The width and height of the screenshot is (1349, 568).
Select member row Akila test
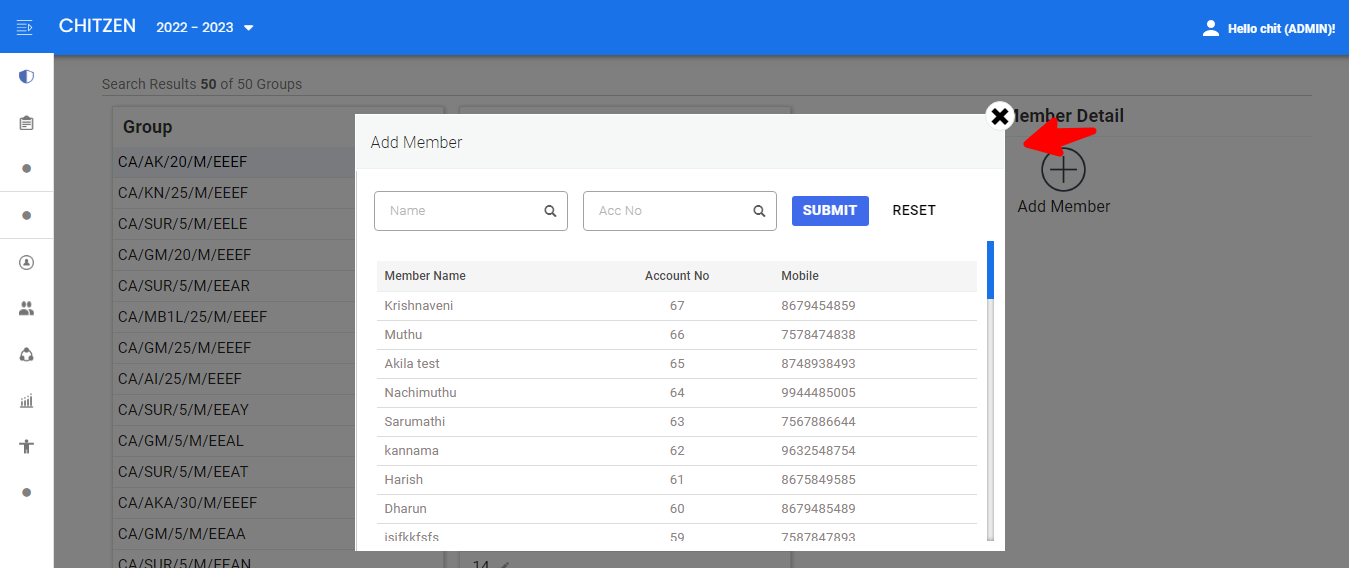pos(677,364)
